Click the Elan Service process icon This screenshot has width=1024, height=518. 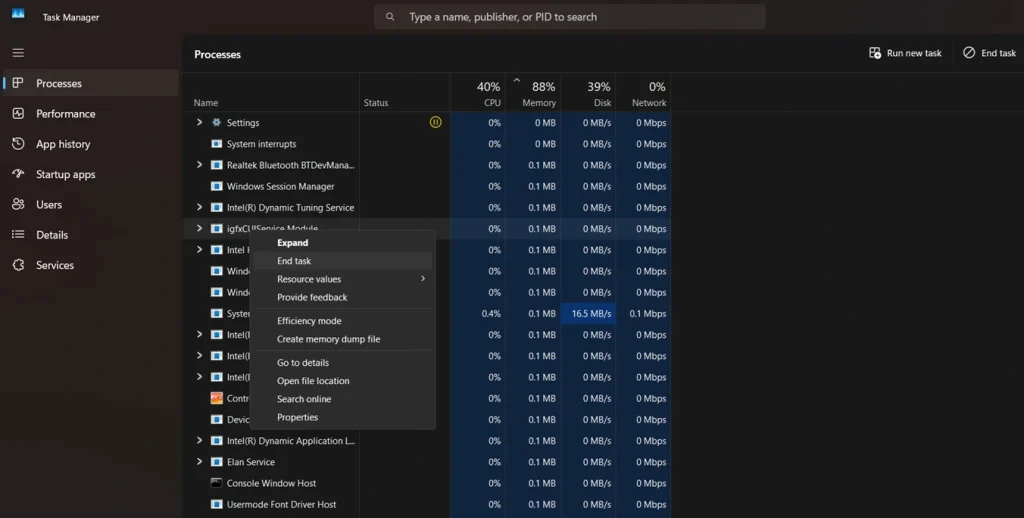click(216, 462)
